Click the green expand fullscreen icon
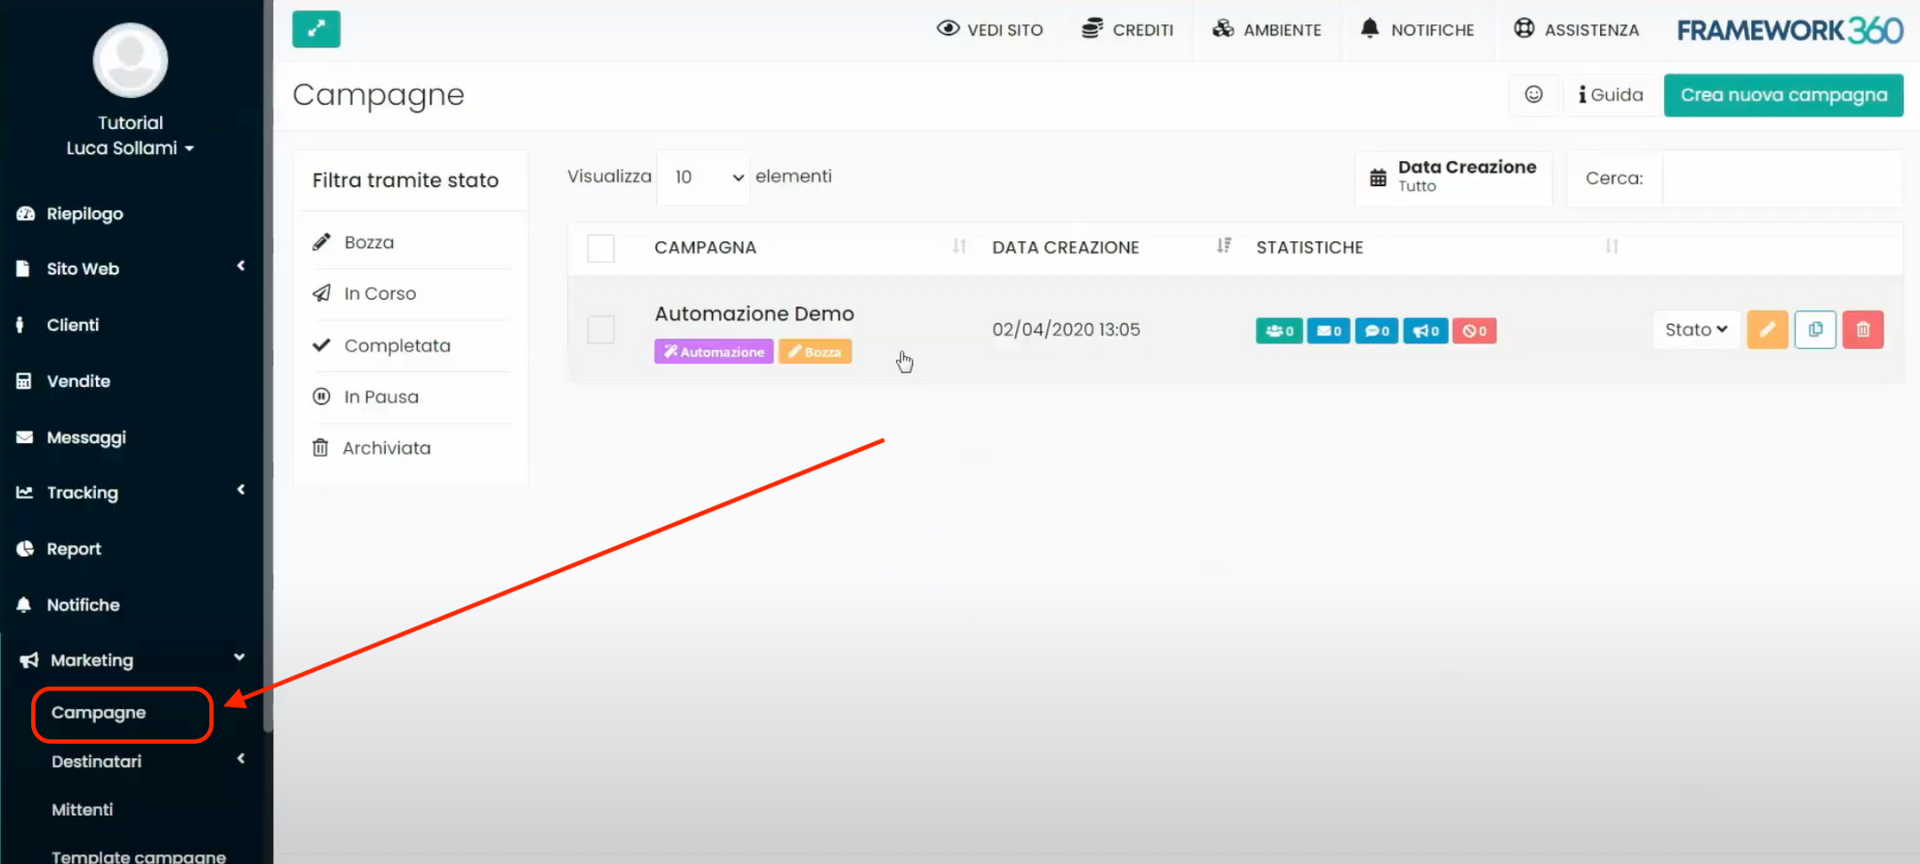Image resolution: width=1920 pixels, height=864 pixels. tap(316, 29)
